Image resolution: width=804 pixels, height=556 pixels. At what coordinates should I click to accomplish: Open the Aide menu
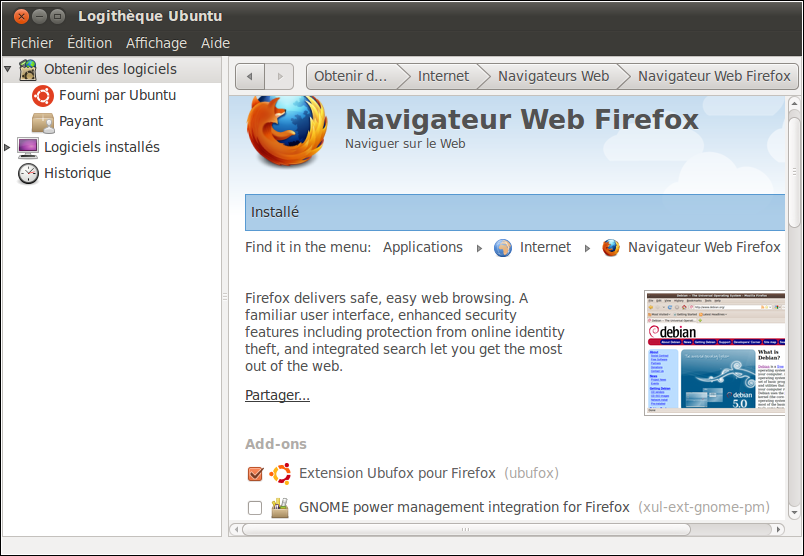pos(215,43)
